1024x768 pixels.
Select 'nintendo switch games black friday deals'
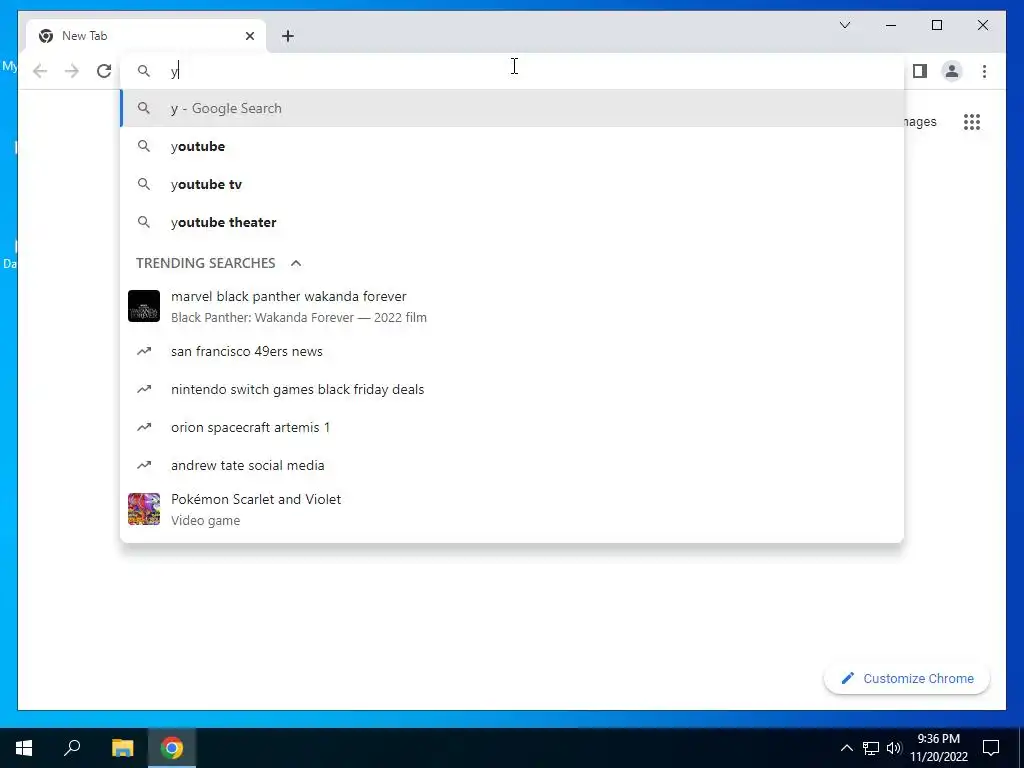click(x=512, y=389)
